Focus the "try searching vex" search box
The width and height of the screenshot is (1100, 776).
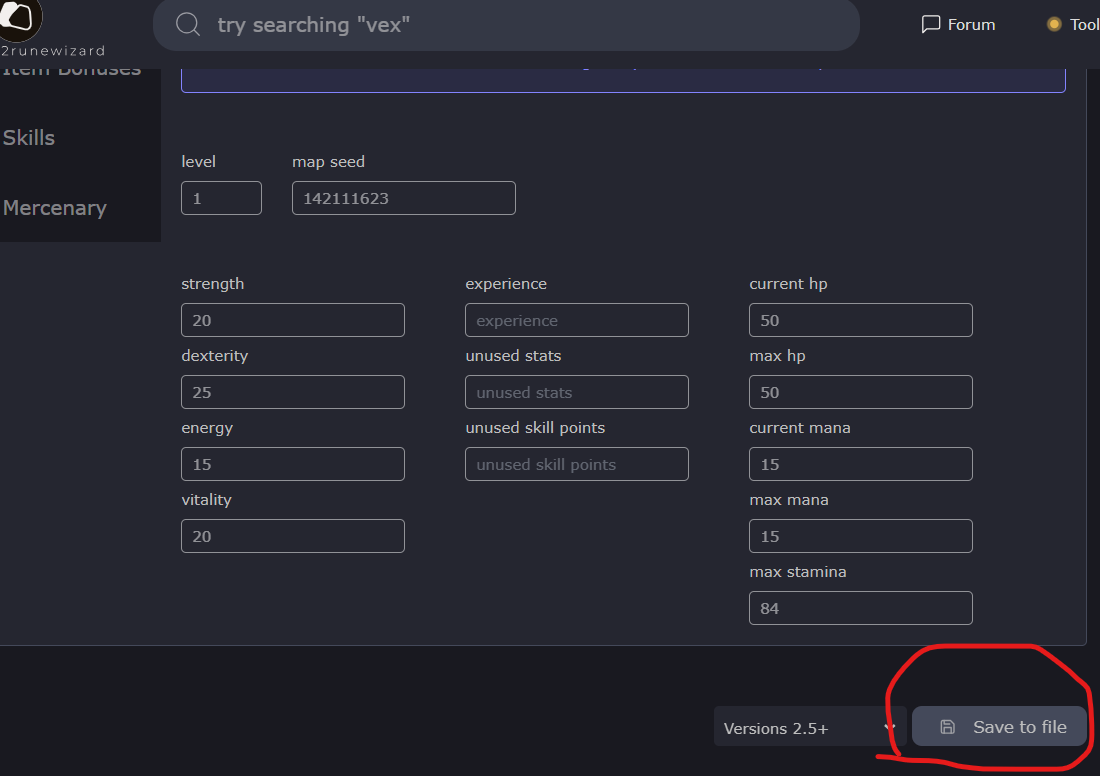(506, 25)
